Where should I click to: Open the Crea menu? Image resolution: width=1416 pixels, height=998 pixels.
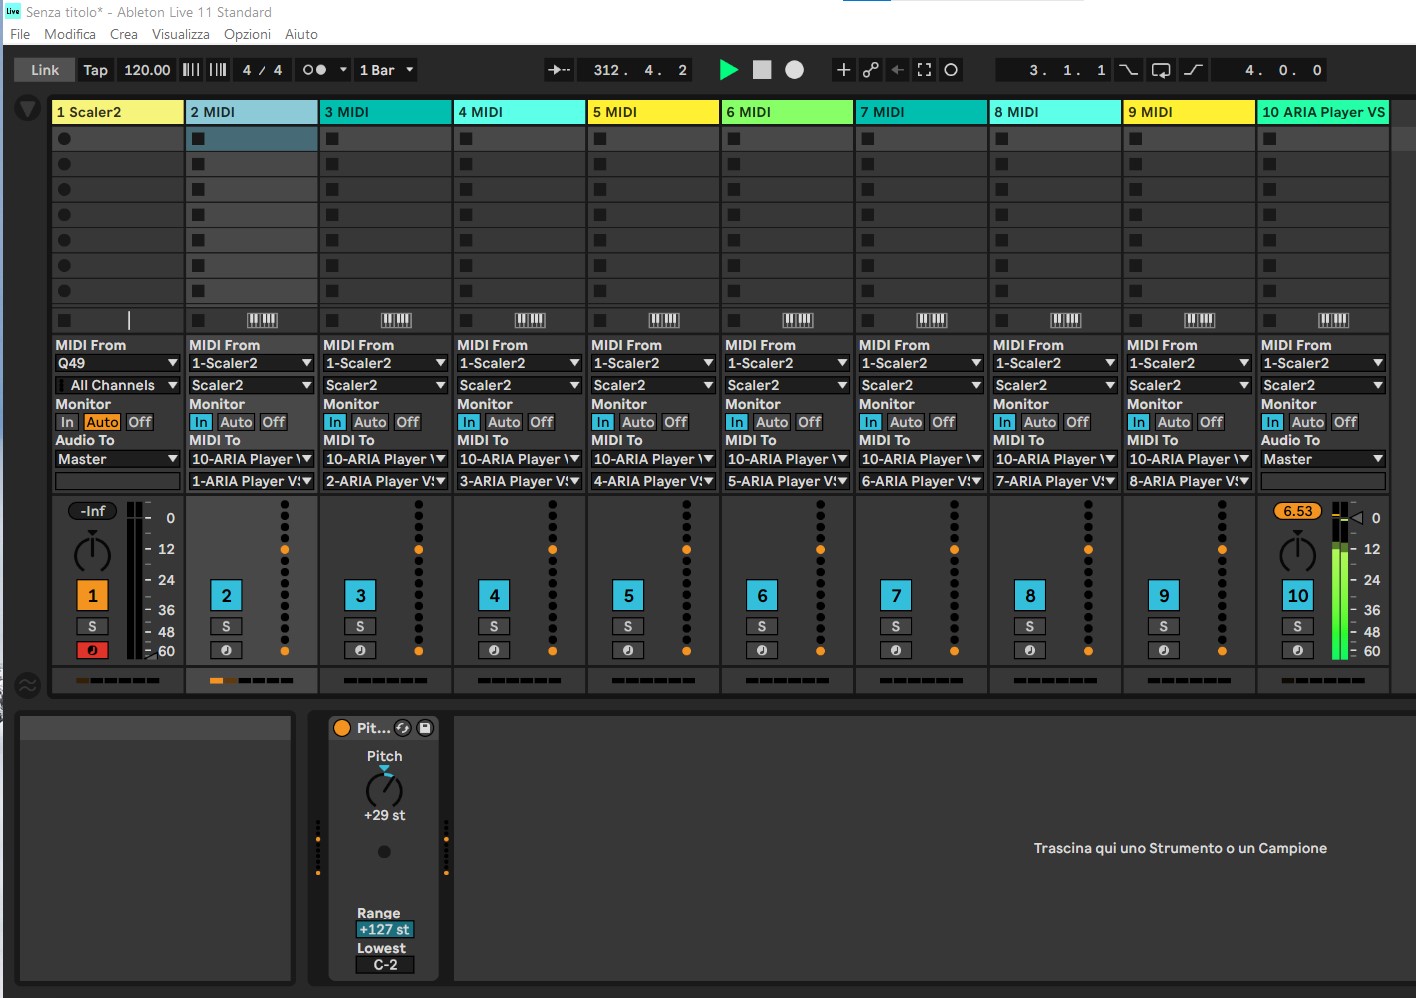(124, 34)
